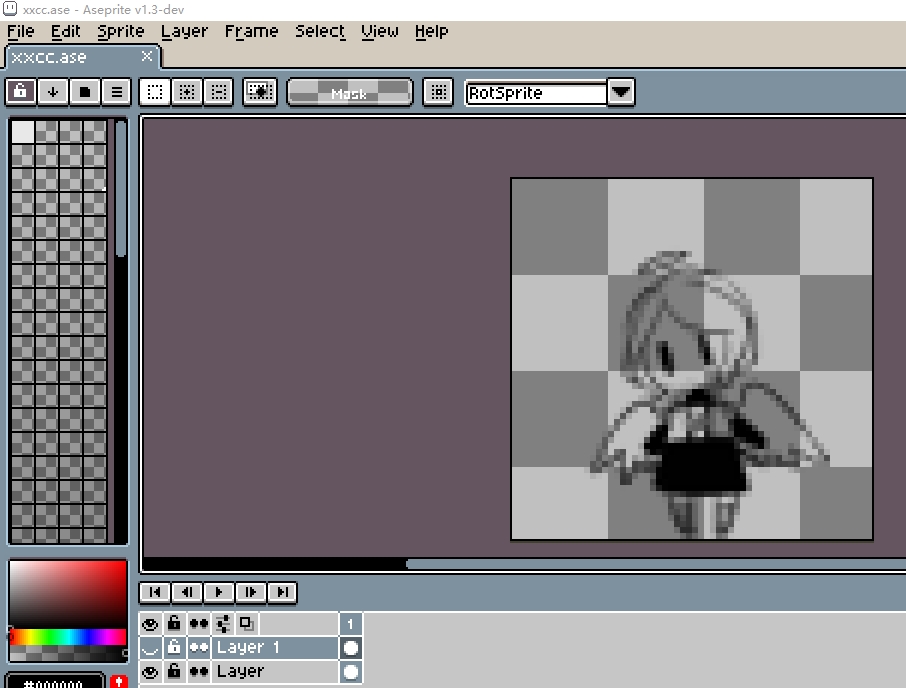The height and width of the screenshot is (688, 906).
Task: Go to the first frame
Action: (x=154, y=592)
